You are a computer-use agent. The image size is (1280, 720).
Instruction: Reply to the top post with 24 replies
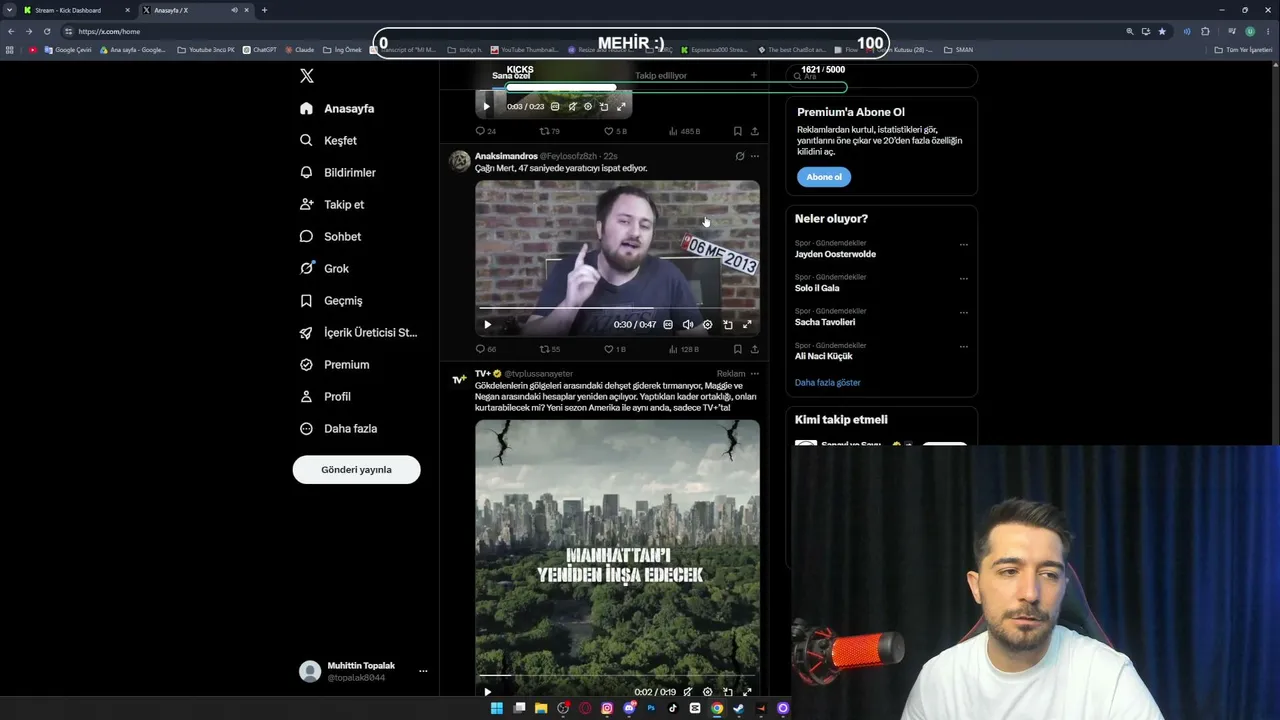[485, 131]
